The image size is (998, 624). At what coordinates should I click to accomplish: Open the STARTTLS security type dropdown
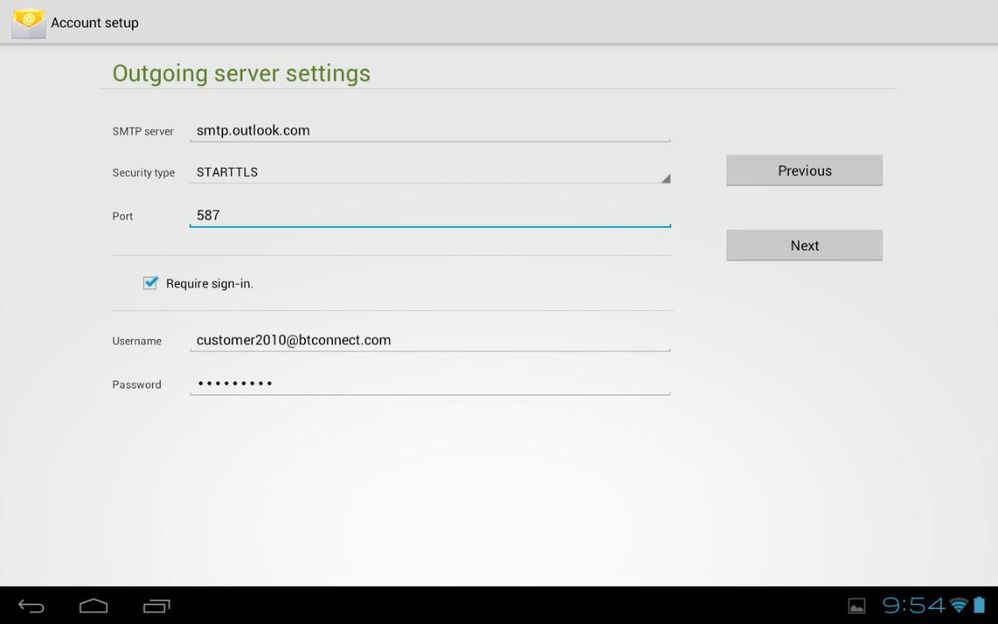(429, 172)
